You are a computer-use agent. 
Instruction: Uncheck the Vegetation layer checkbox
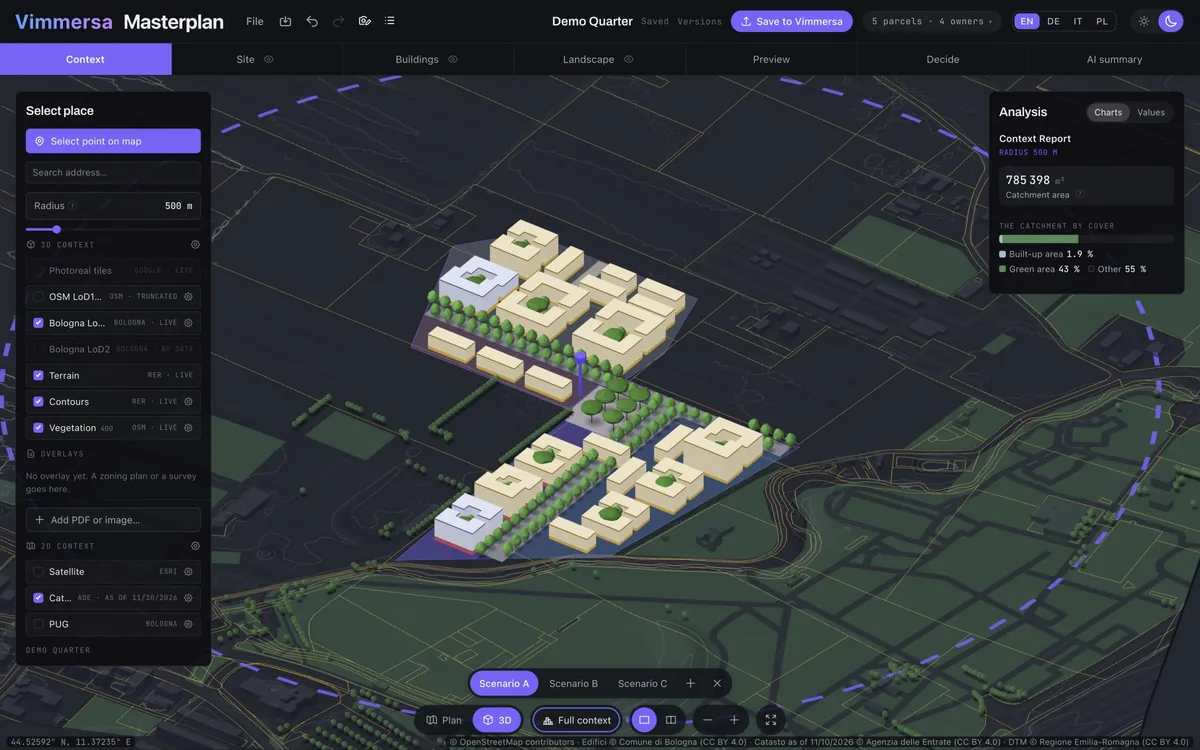38,427
